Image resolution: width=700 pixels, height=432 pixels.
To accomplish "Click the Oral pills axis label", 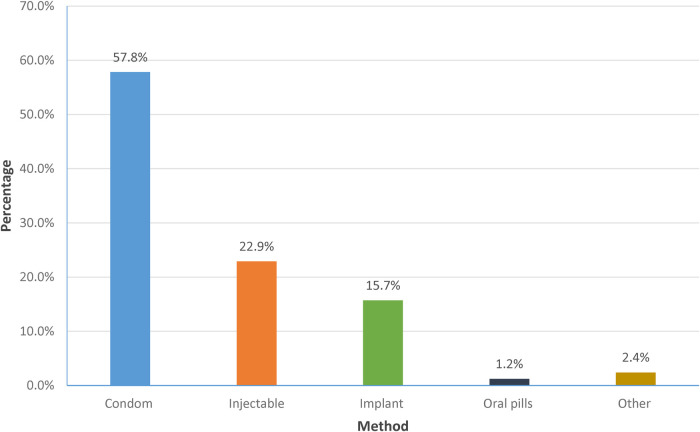I will [508, 403].
